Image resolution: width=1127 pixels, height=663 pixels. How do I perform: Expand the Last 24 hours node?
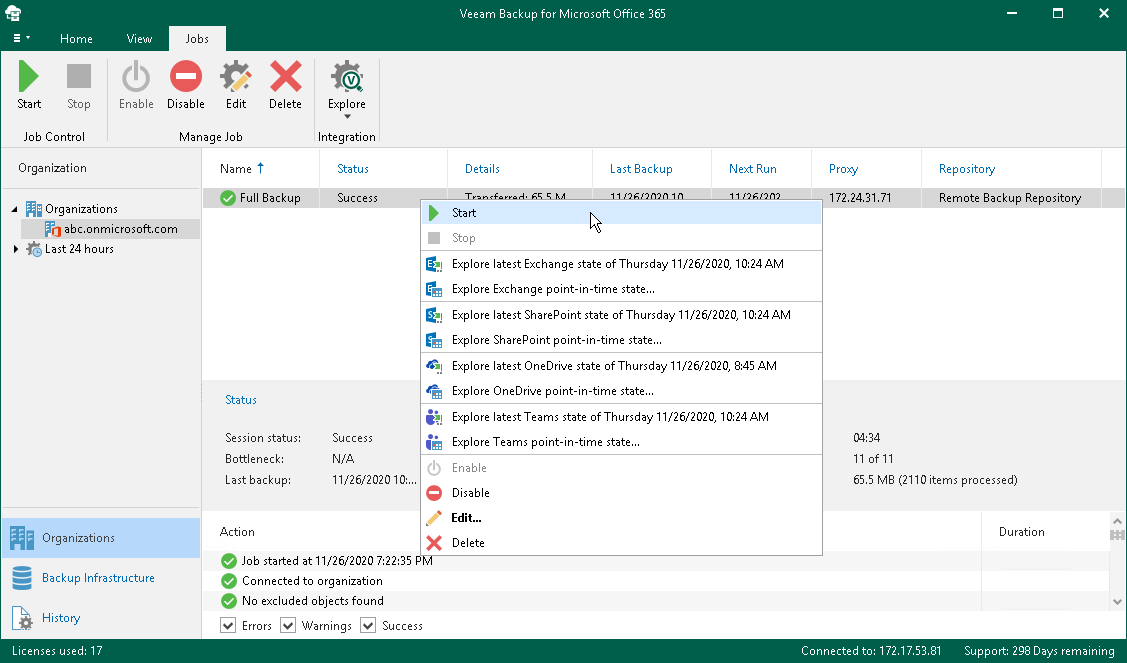coord(15,249)
